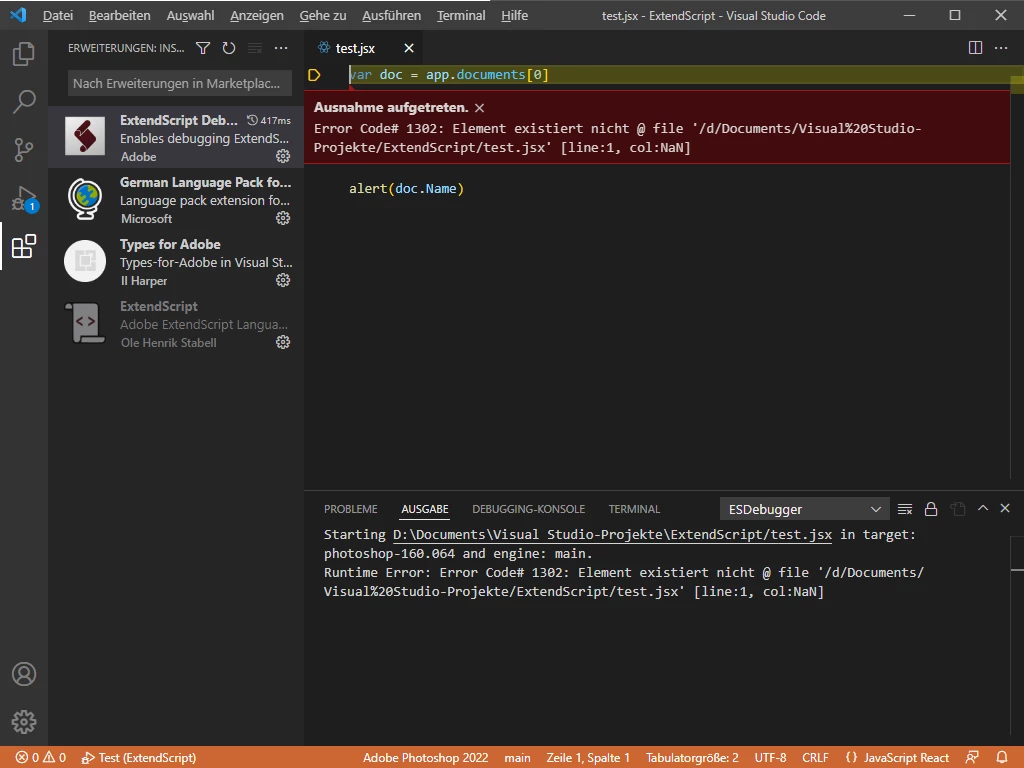The height and width of the screenshot is (768, 1024).
Task: Open the feedback icon in status bar
Action: (x=972, y=758)
